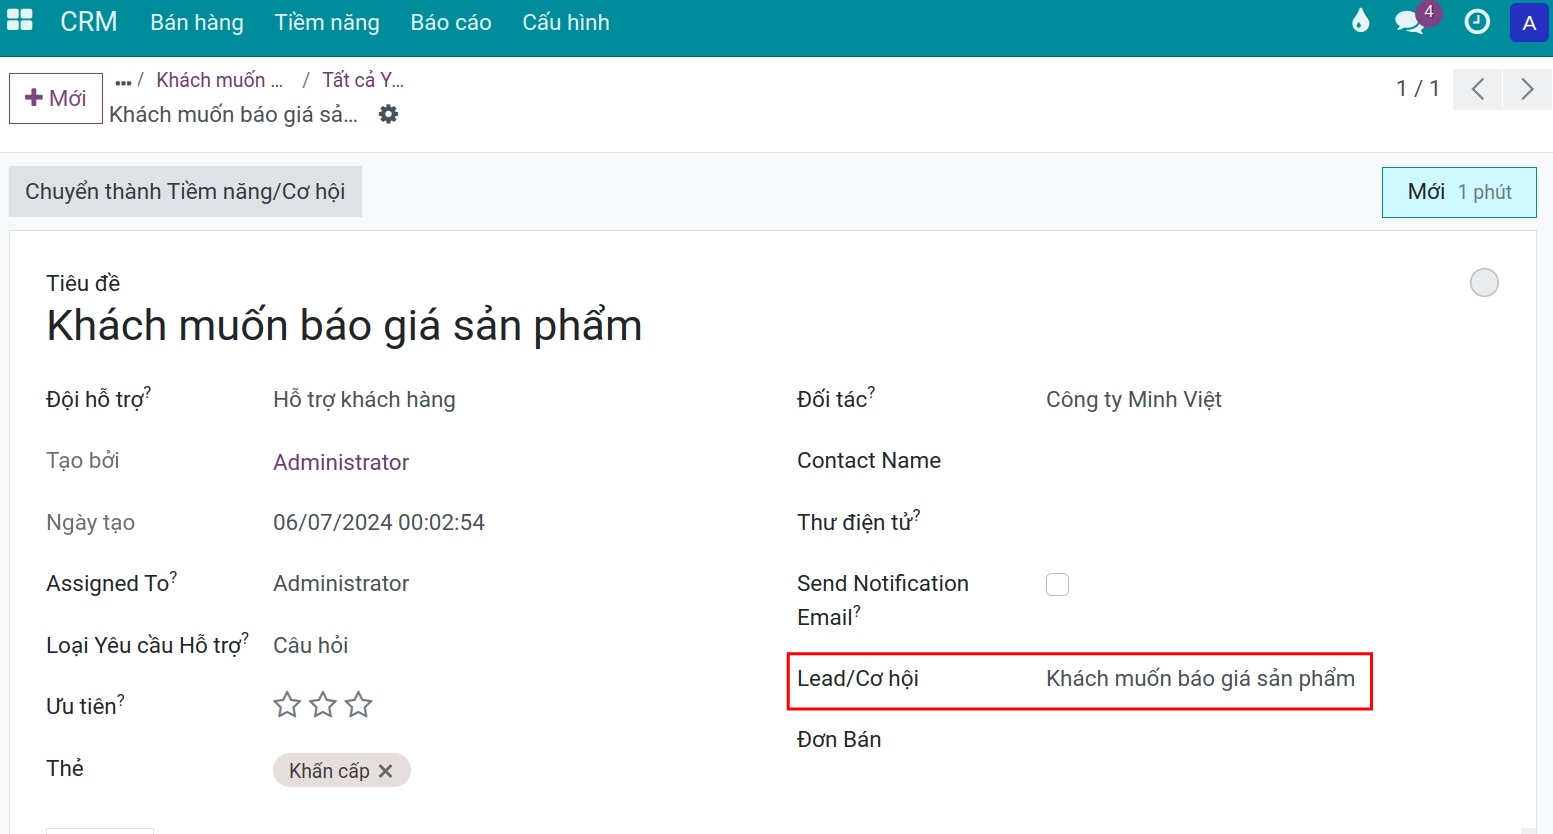This screenshot has width=1553, height=834.
Task: Select the Mới stage in status bar
Action: (x=1459, y=192)
